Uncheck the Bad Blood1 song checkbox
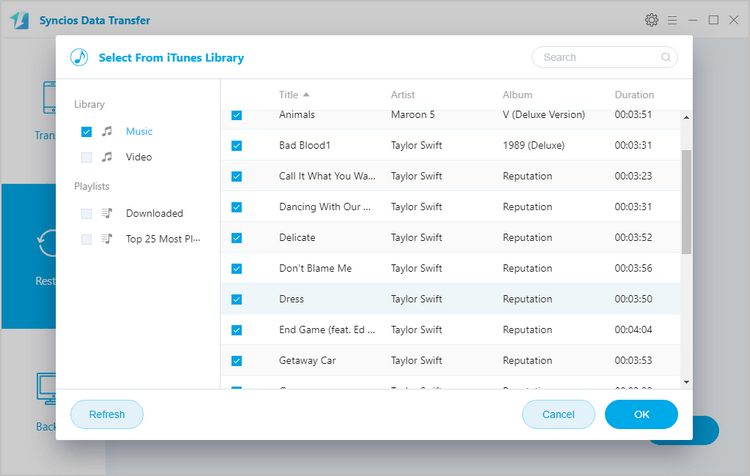Image resolution: width=750 pixels, height=476 pixels. click(x=236, y=146)
